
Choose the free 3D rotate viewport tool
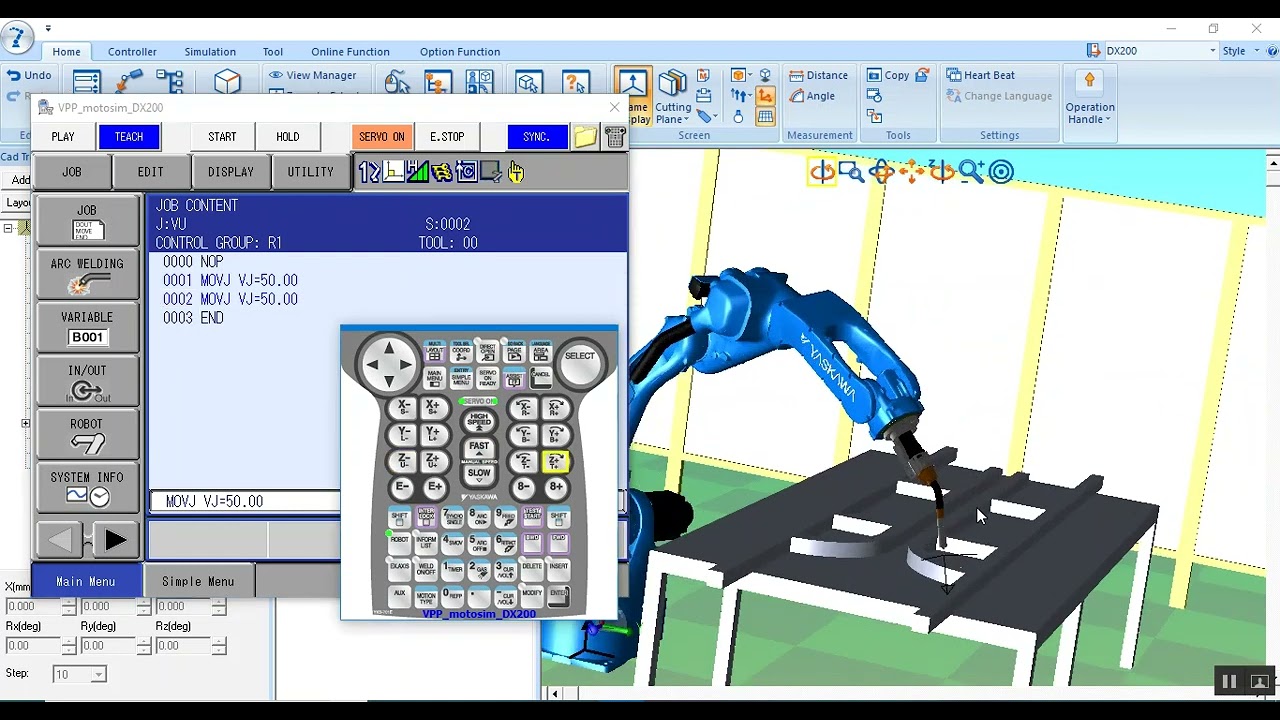tap(882, 172)
